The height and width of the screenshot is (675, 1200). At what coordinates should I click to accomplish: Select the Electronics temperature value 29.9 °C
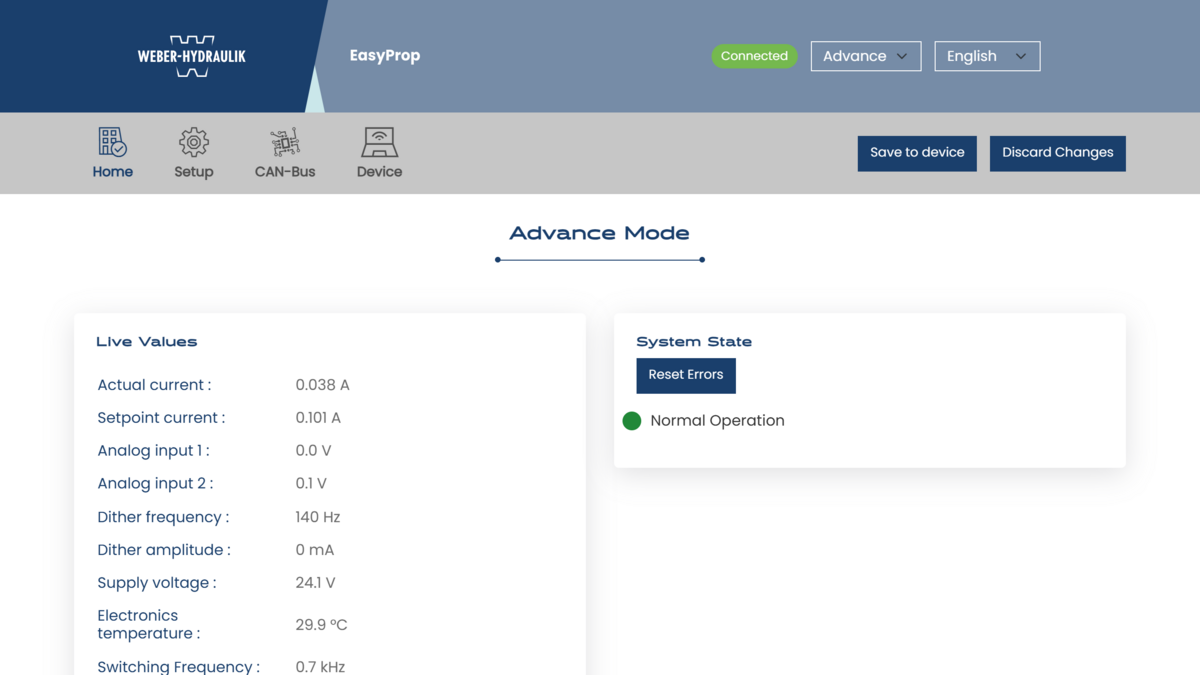tap(321, 625)
